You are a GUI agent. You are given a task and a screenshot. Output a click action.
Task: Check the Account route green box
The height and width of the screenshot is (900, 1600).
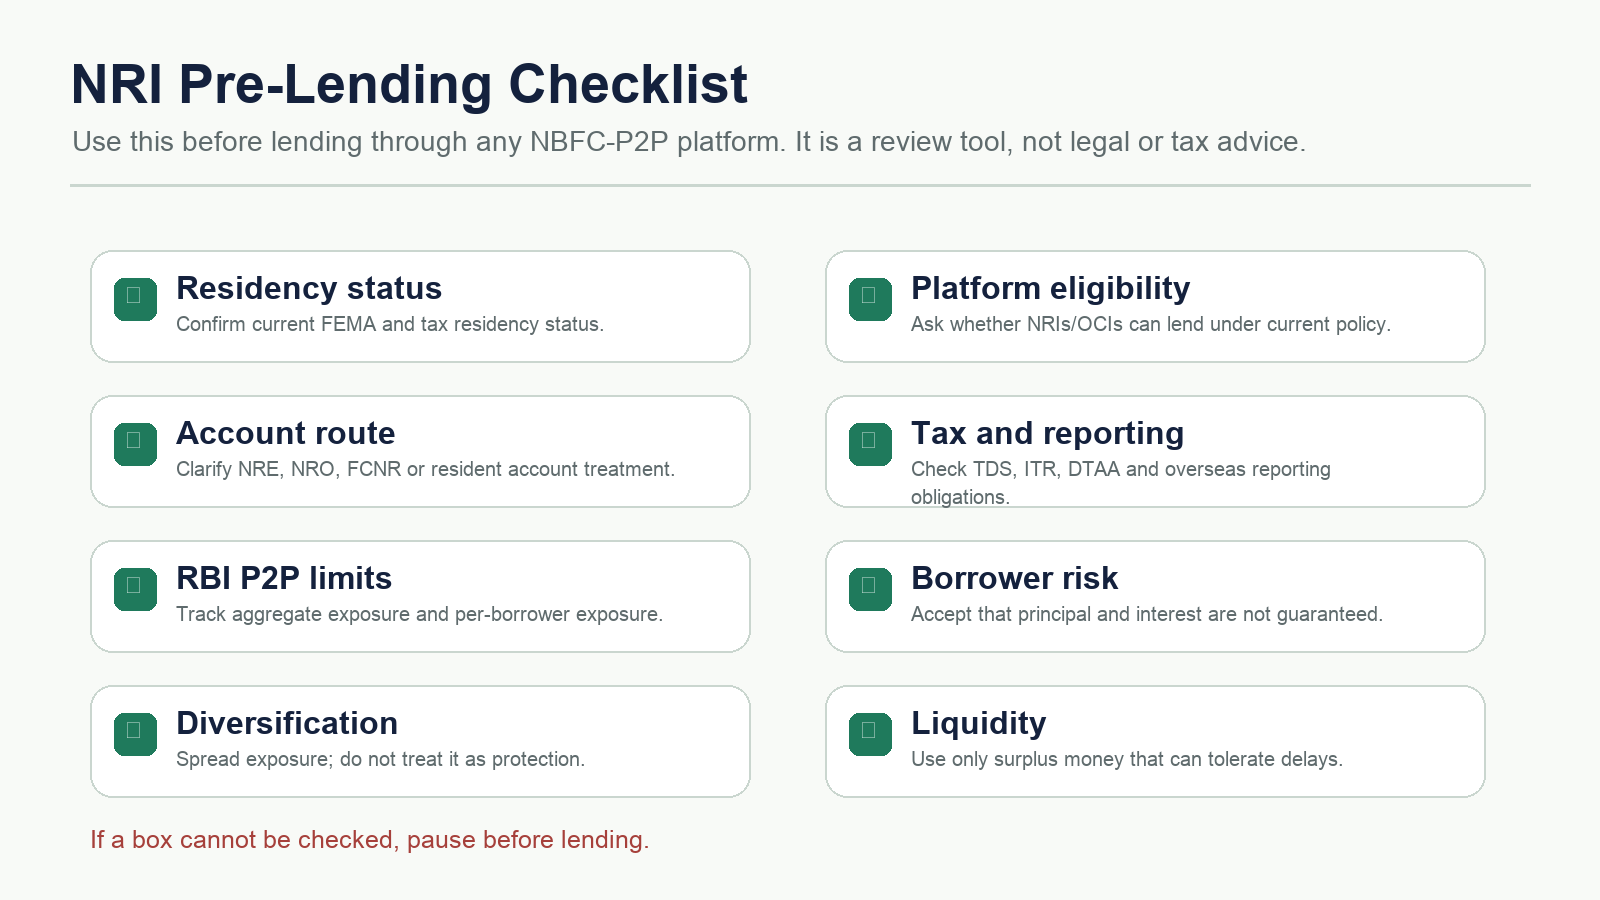(135, 444)
